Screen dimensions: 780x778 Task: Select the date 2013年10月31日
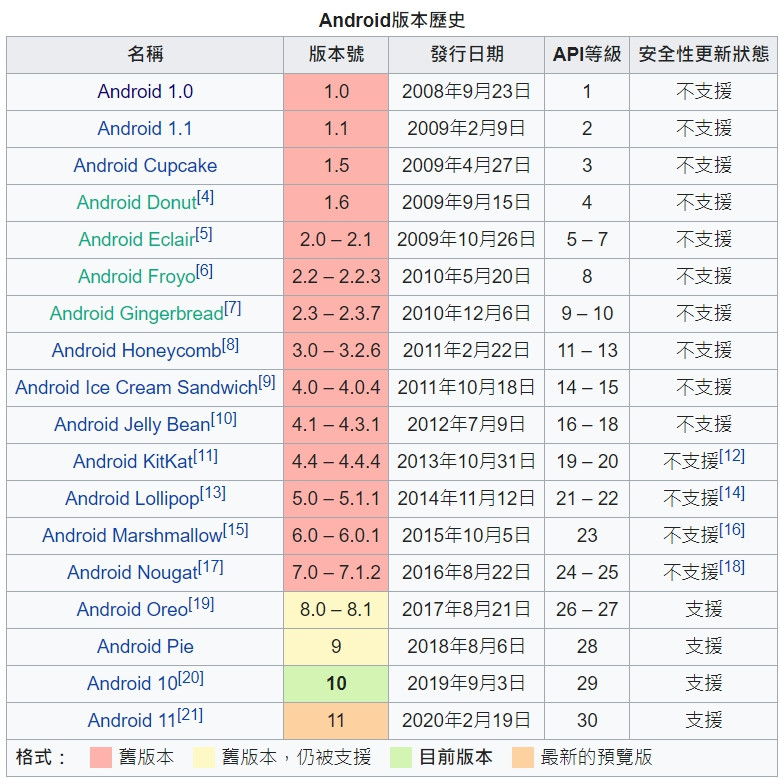pyautogui.click(x=467, y=462)
